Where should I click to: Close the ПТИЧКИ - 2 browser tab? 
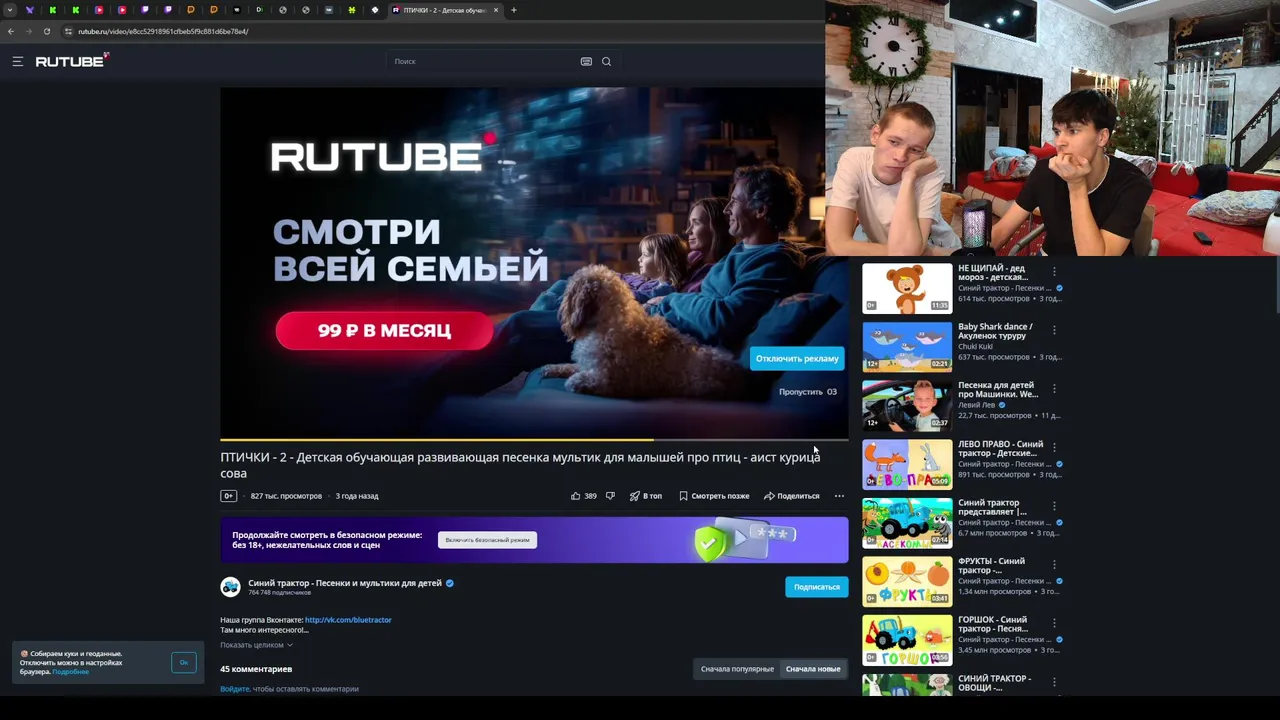496,10
